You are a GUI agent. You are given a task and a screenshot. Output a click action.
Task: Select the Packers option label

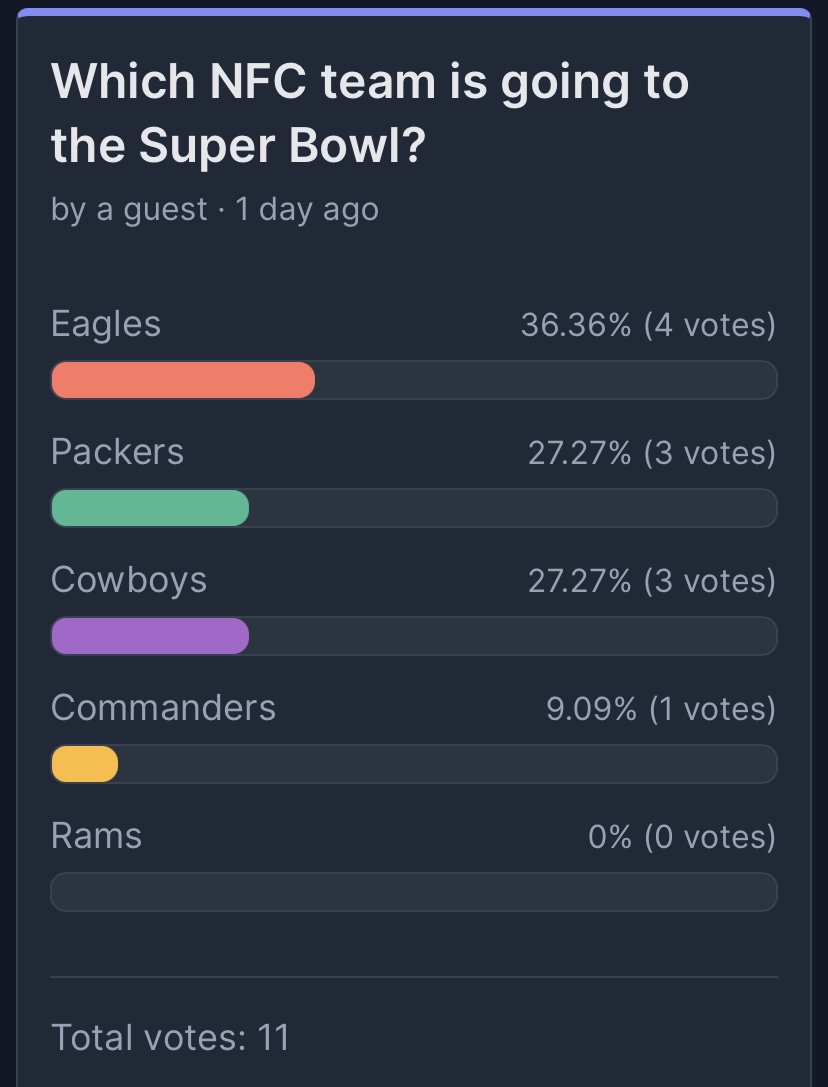pyautogui.click(x=117, y=452)
